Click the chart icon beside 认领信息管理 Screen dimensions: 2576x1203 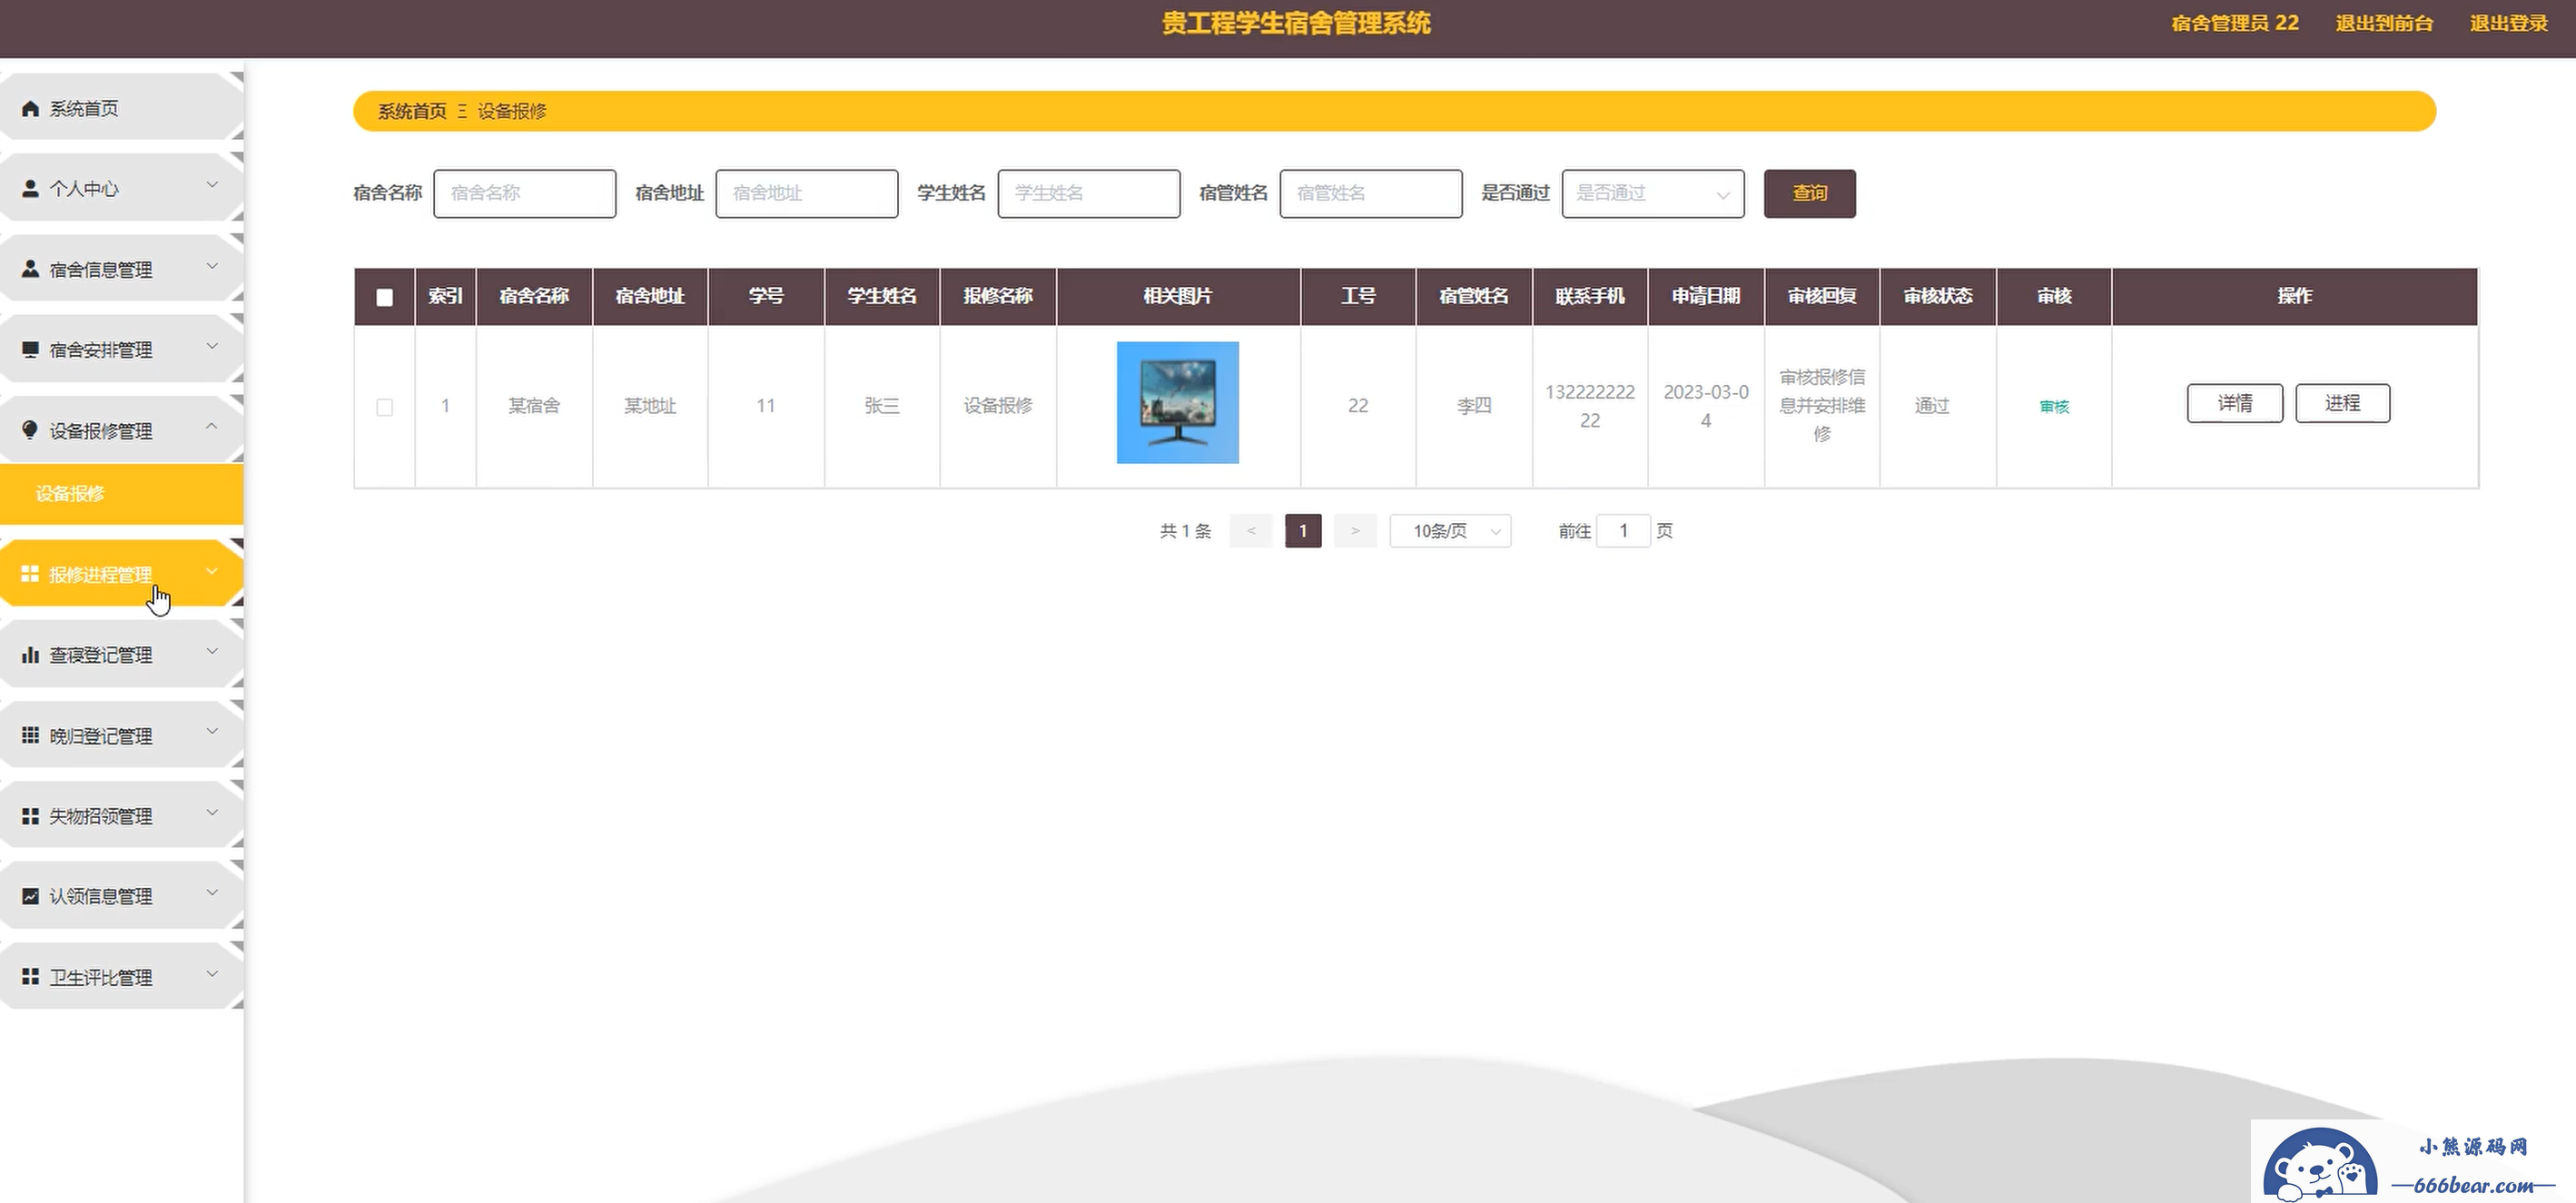tap(30, 896)
